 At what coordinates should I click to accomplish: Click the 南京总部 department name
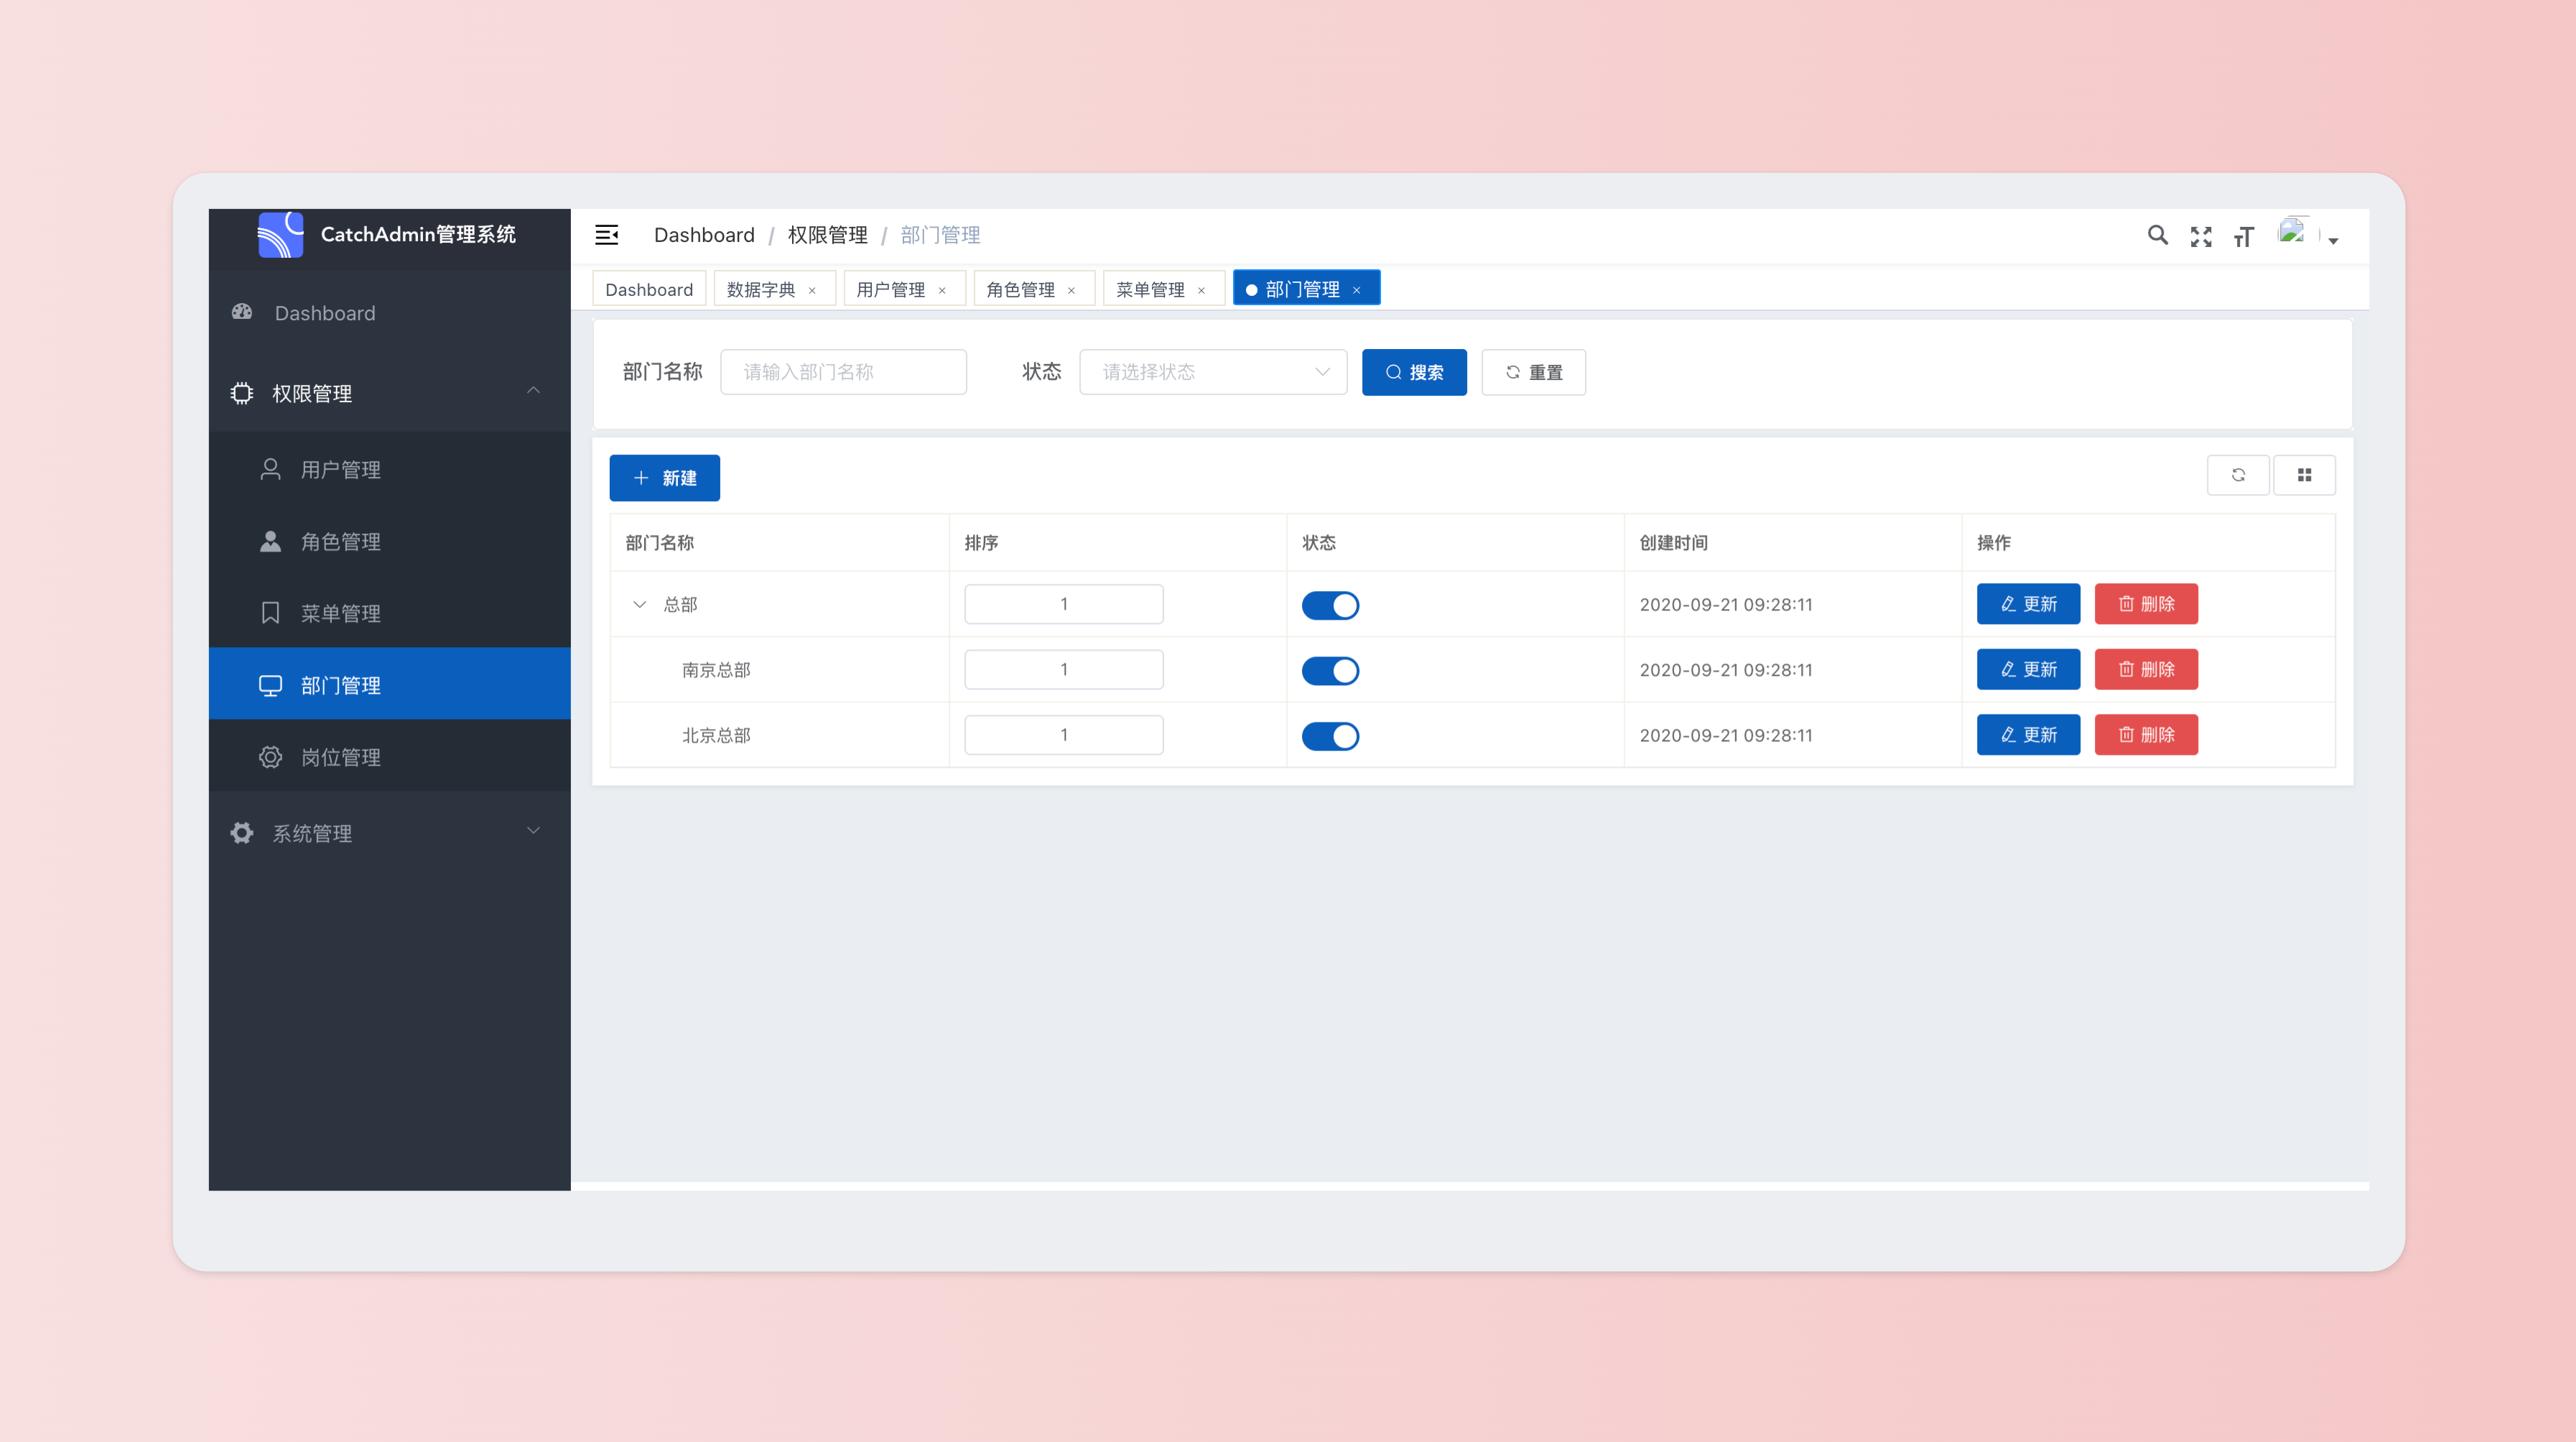[x=716, y=670]
